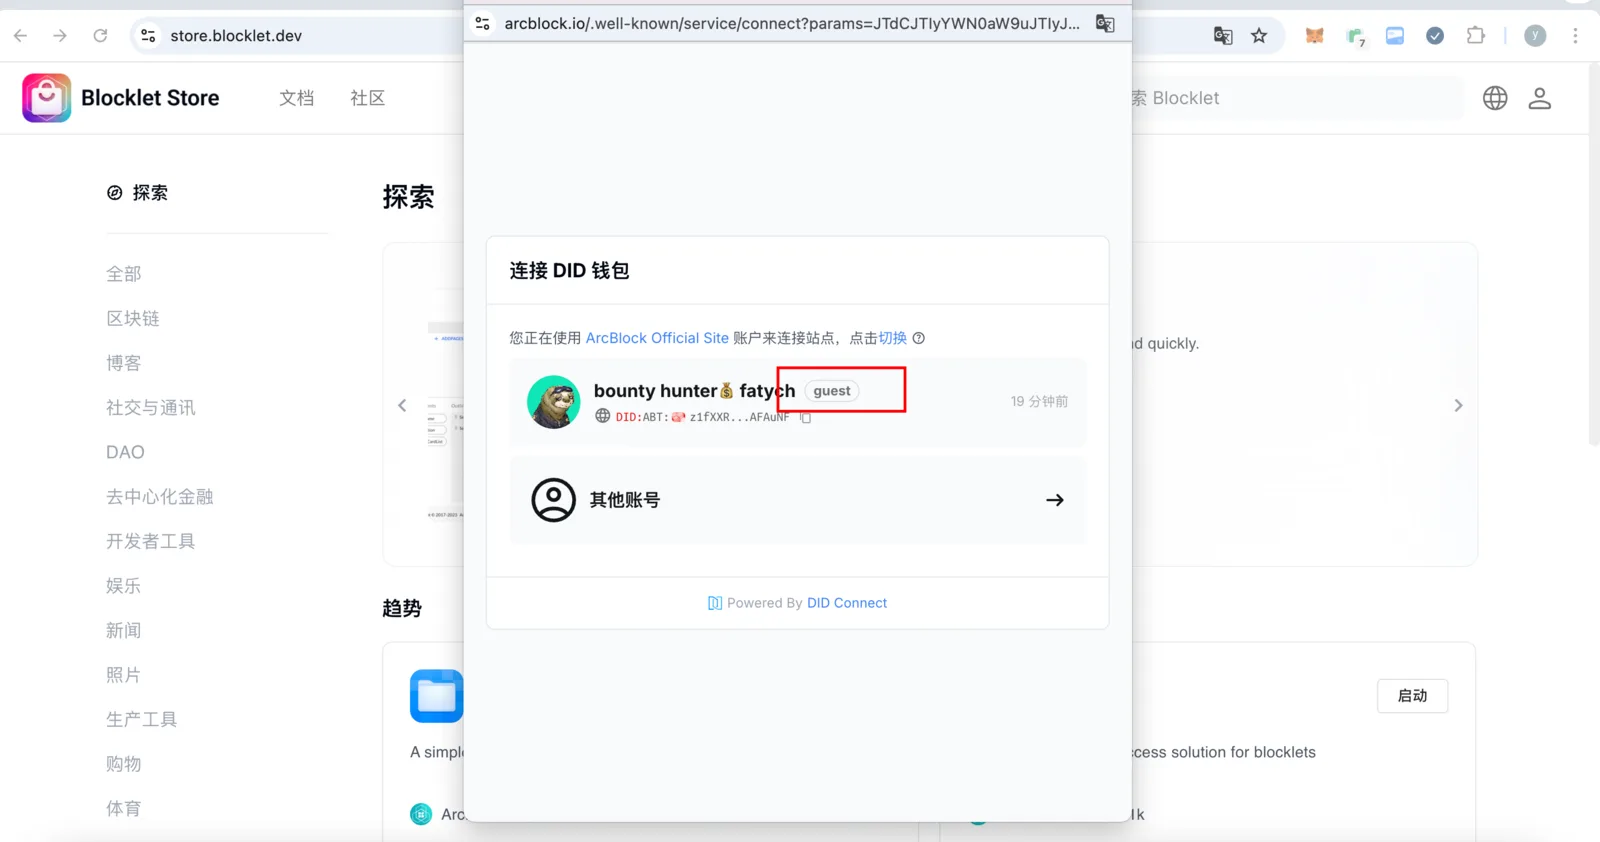1600x842 pixels.
Task: Reload the store.blocklet.dev page
Action: [x=100, y=36]
